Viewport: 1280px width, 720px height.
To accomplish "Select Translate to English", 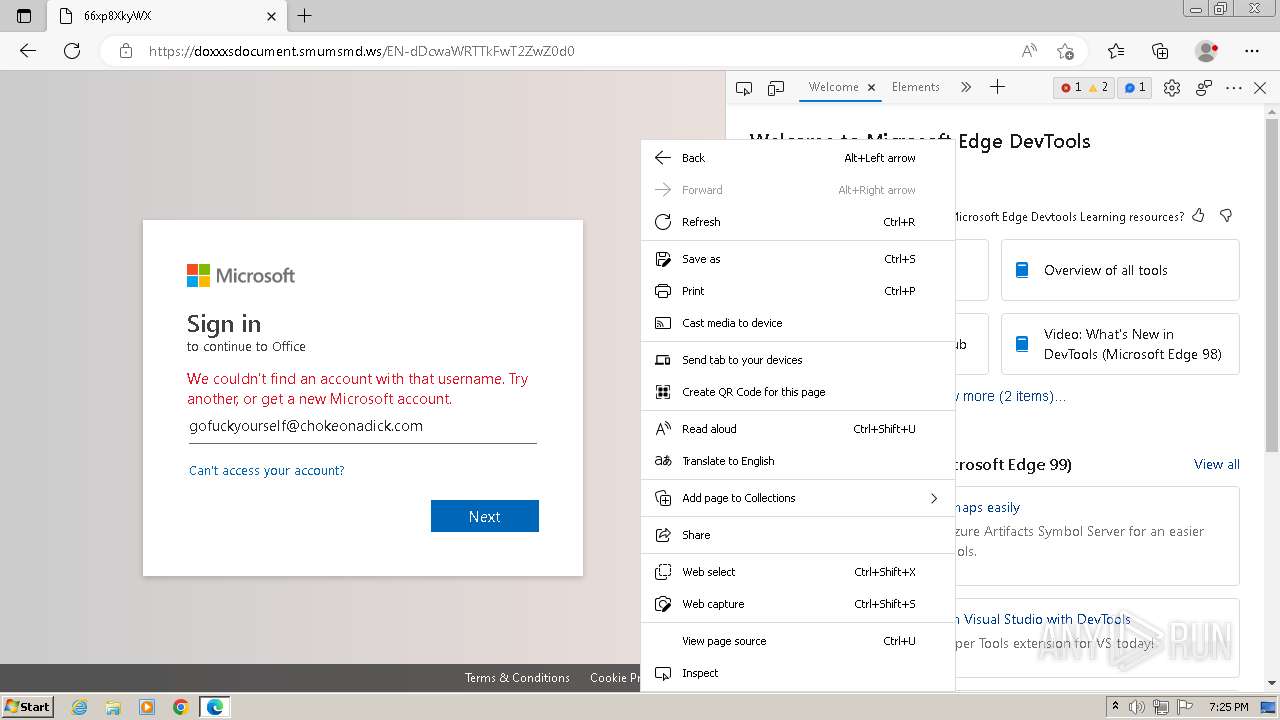I will click(798, 461).
